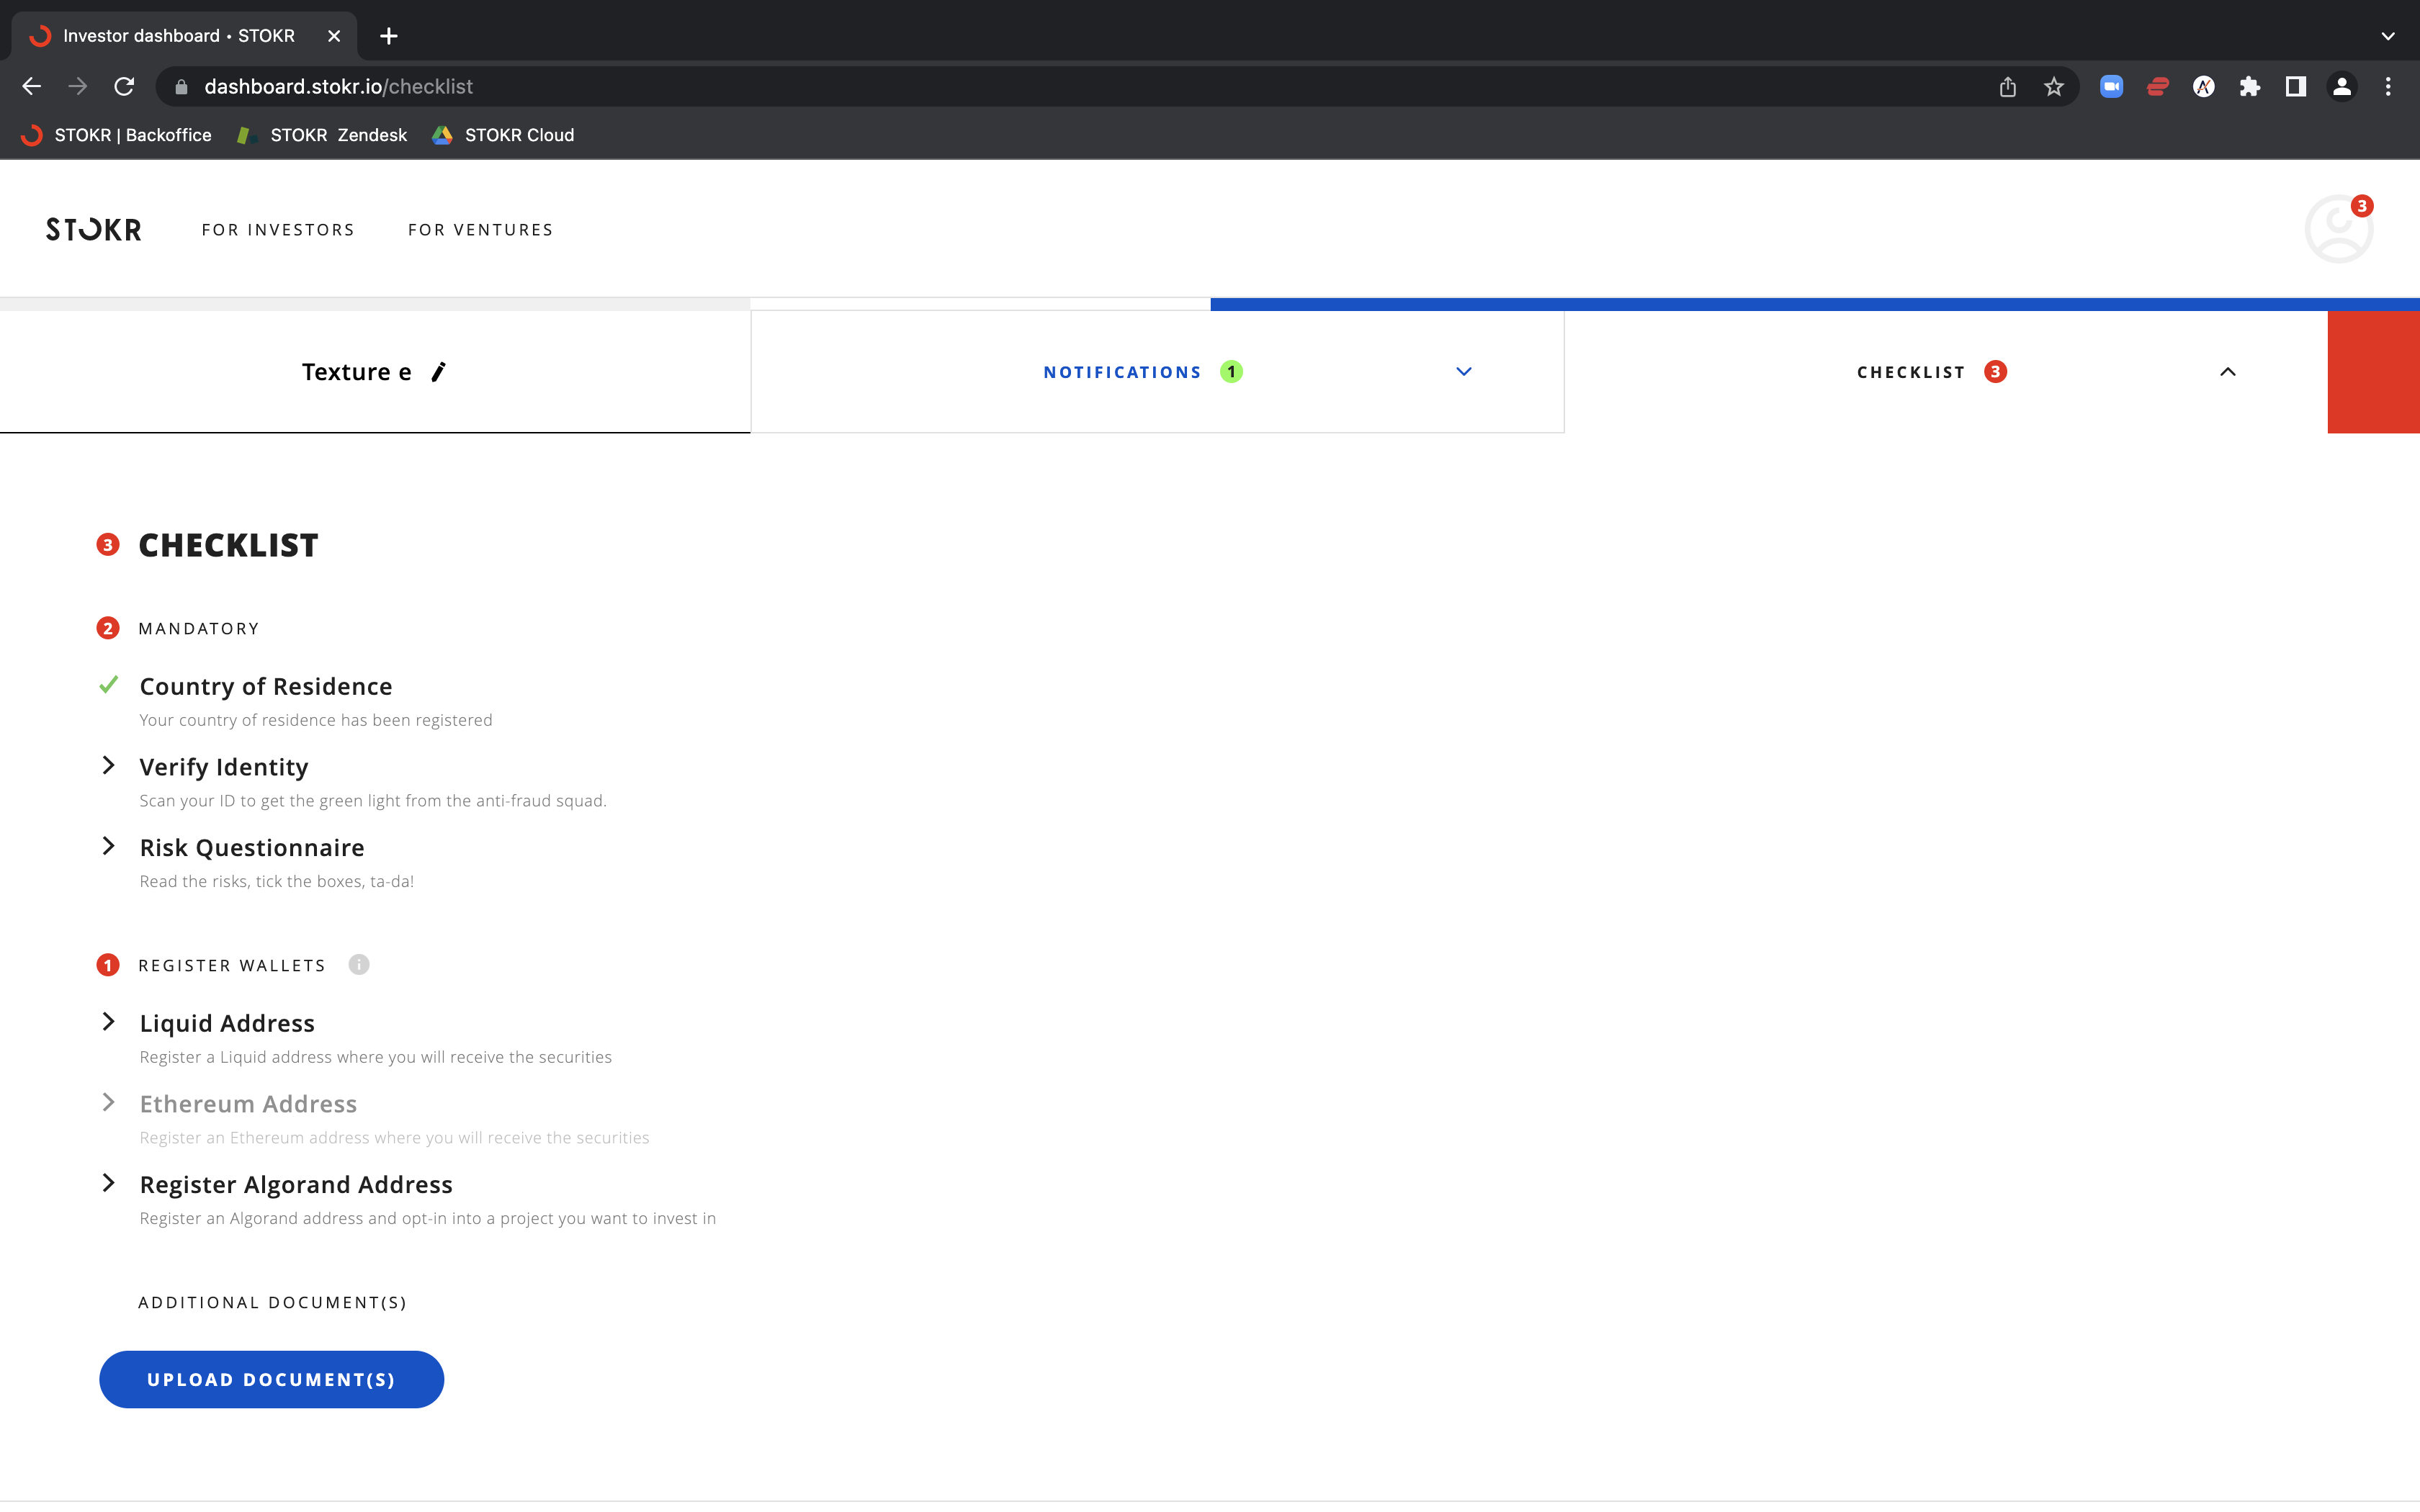Expand the Risk Questionnaire chevron

pyautogui.click(x=109, y=846)
